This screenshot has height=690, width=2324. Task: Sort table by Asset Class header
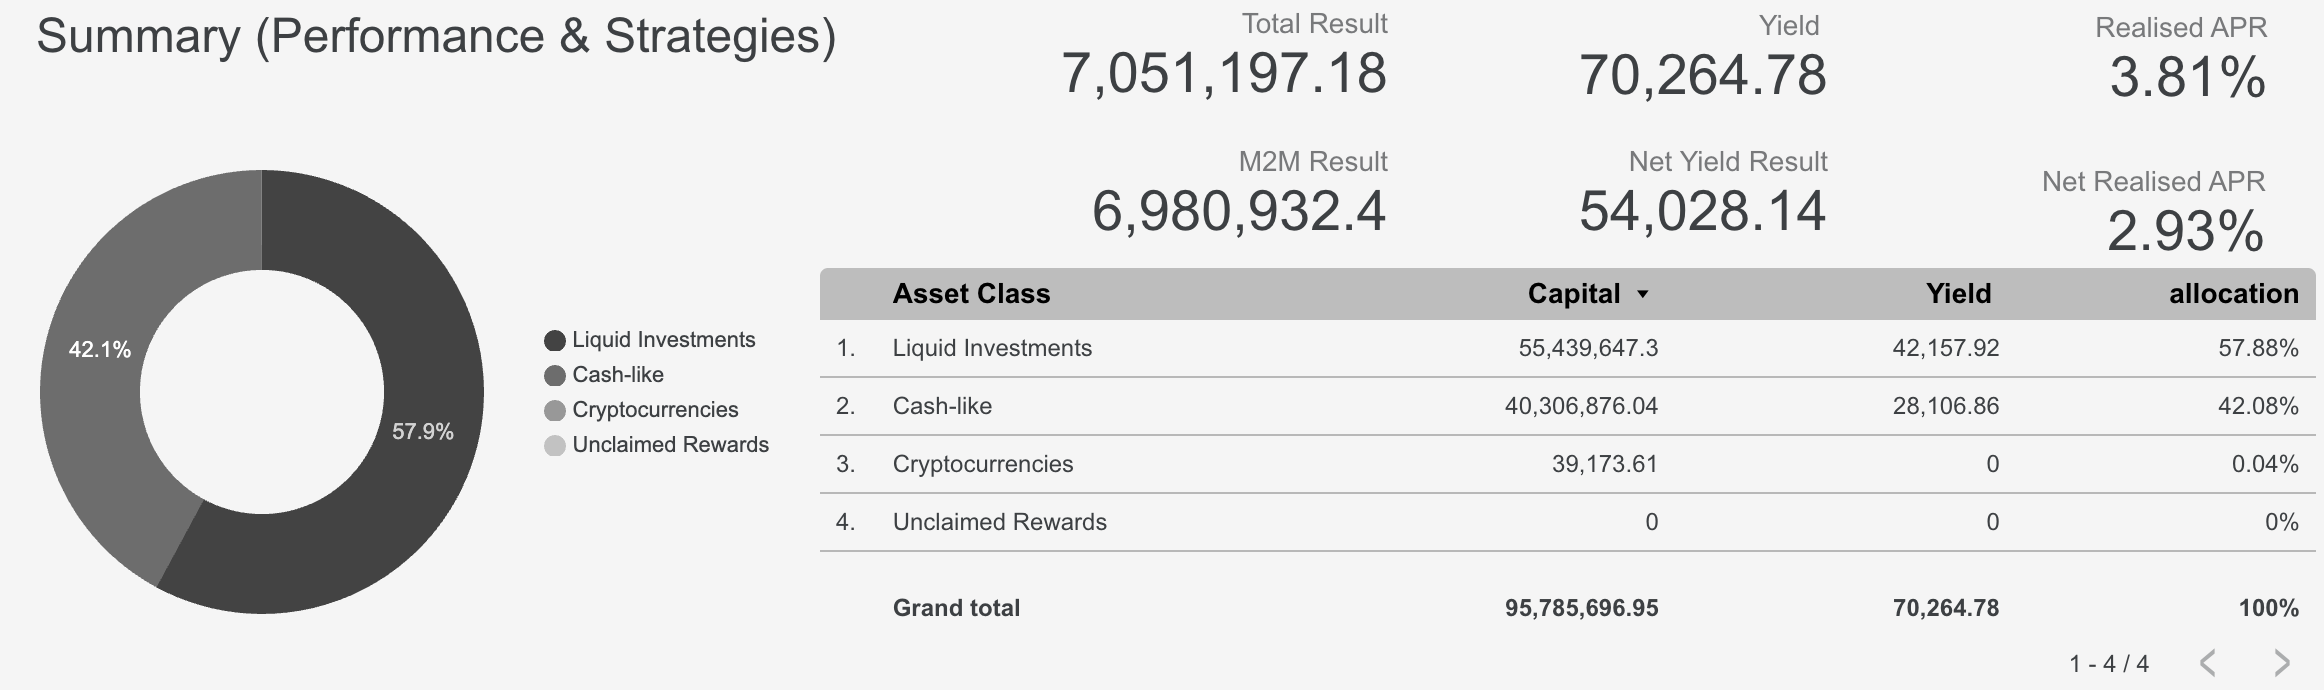[971, 294]
